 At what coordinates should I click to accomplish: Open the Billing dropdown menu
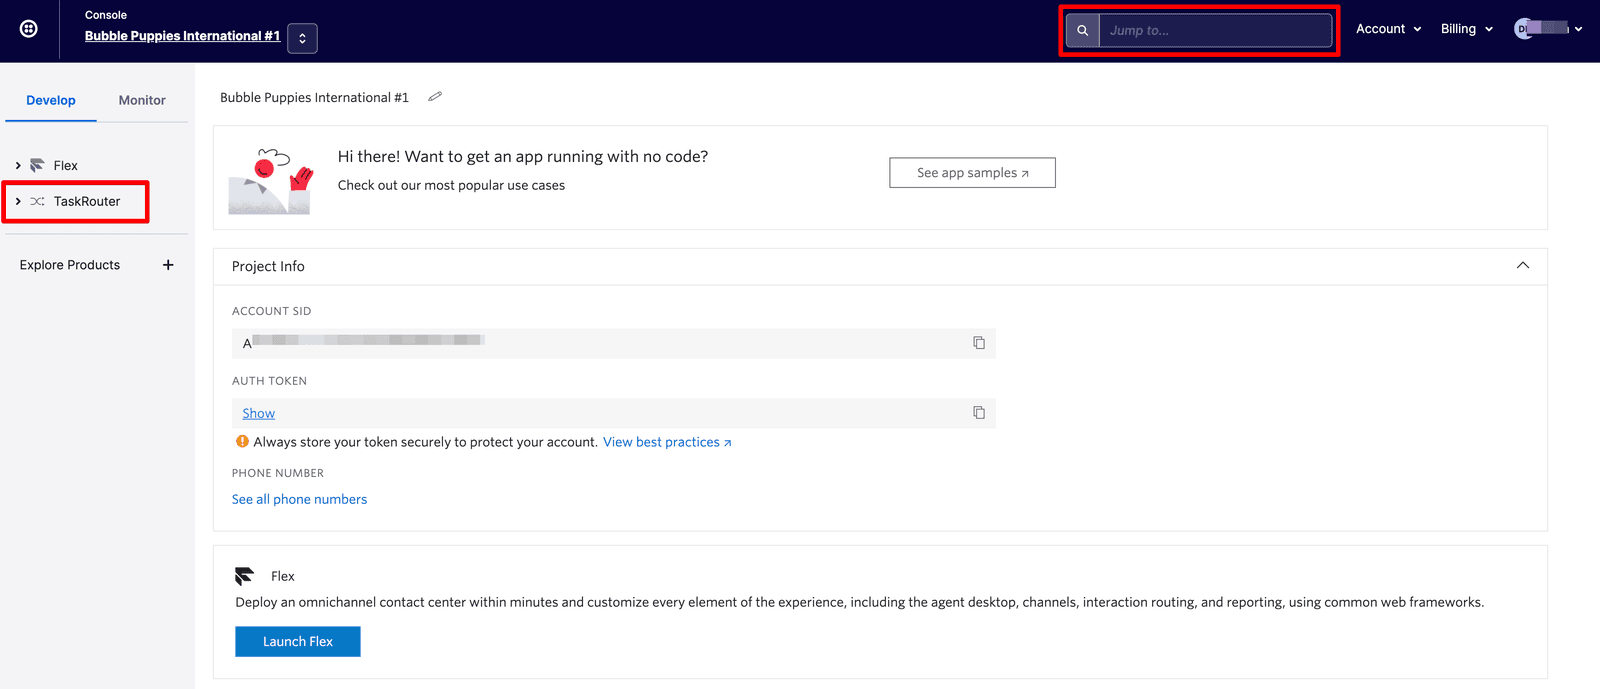point(1466,29)
